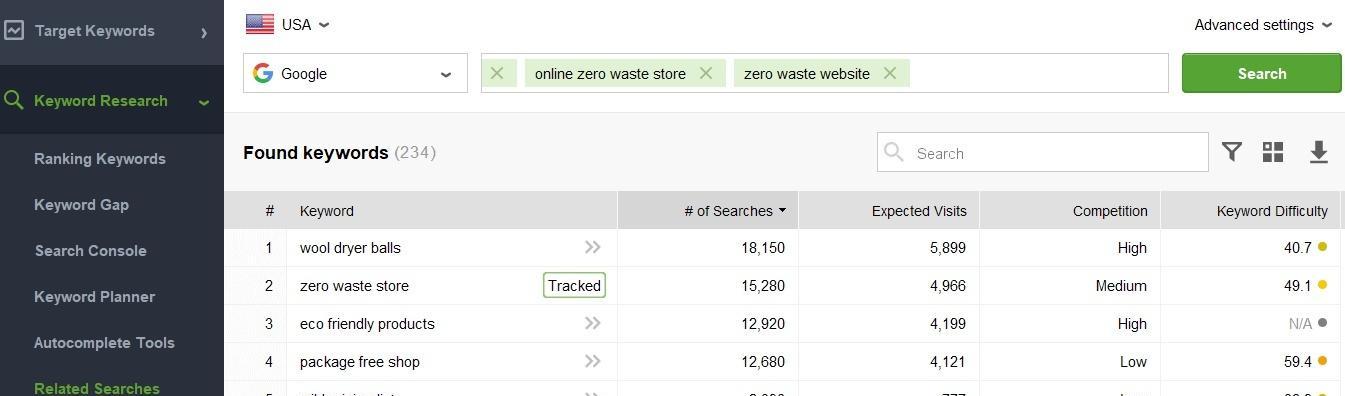Open Ranking Keywords in the sidebar
The height and width of the screenshot is (396, 1345).
(x=100, y=159)
